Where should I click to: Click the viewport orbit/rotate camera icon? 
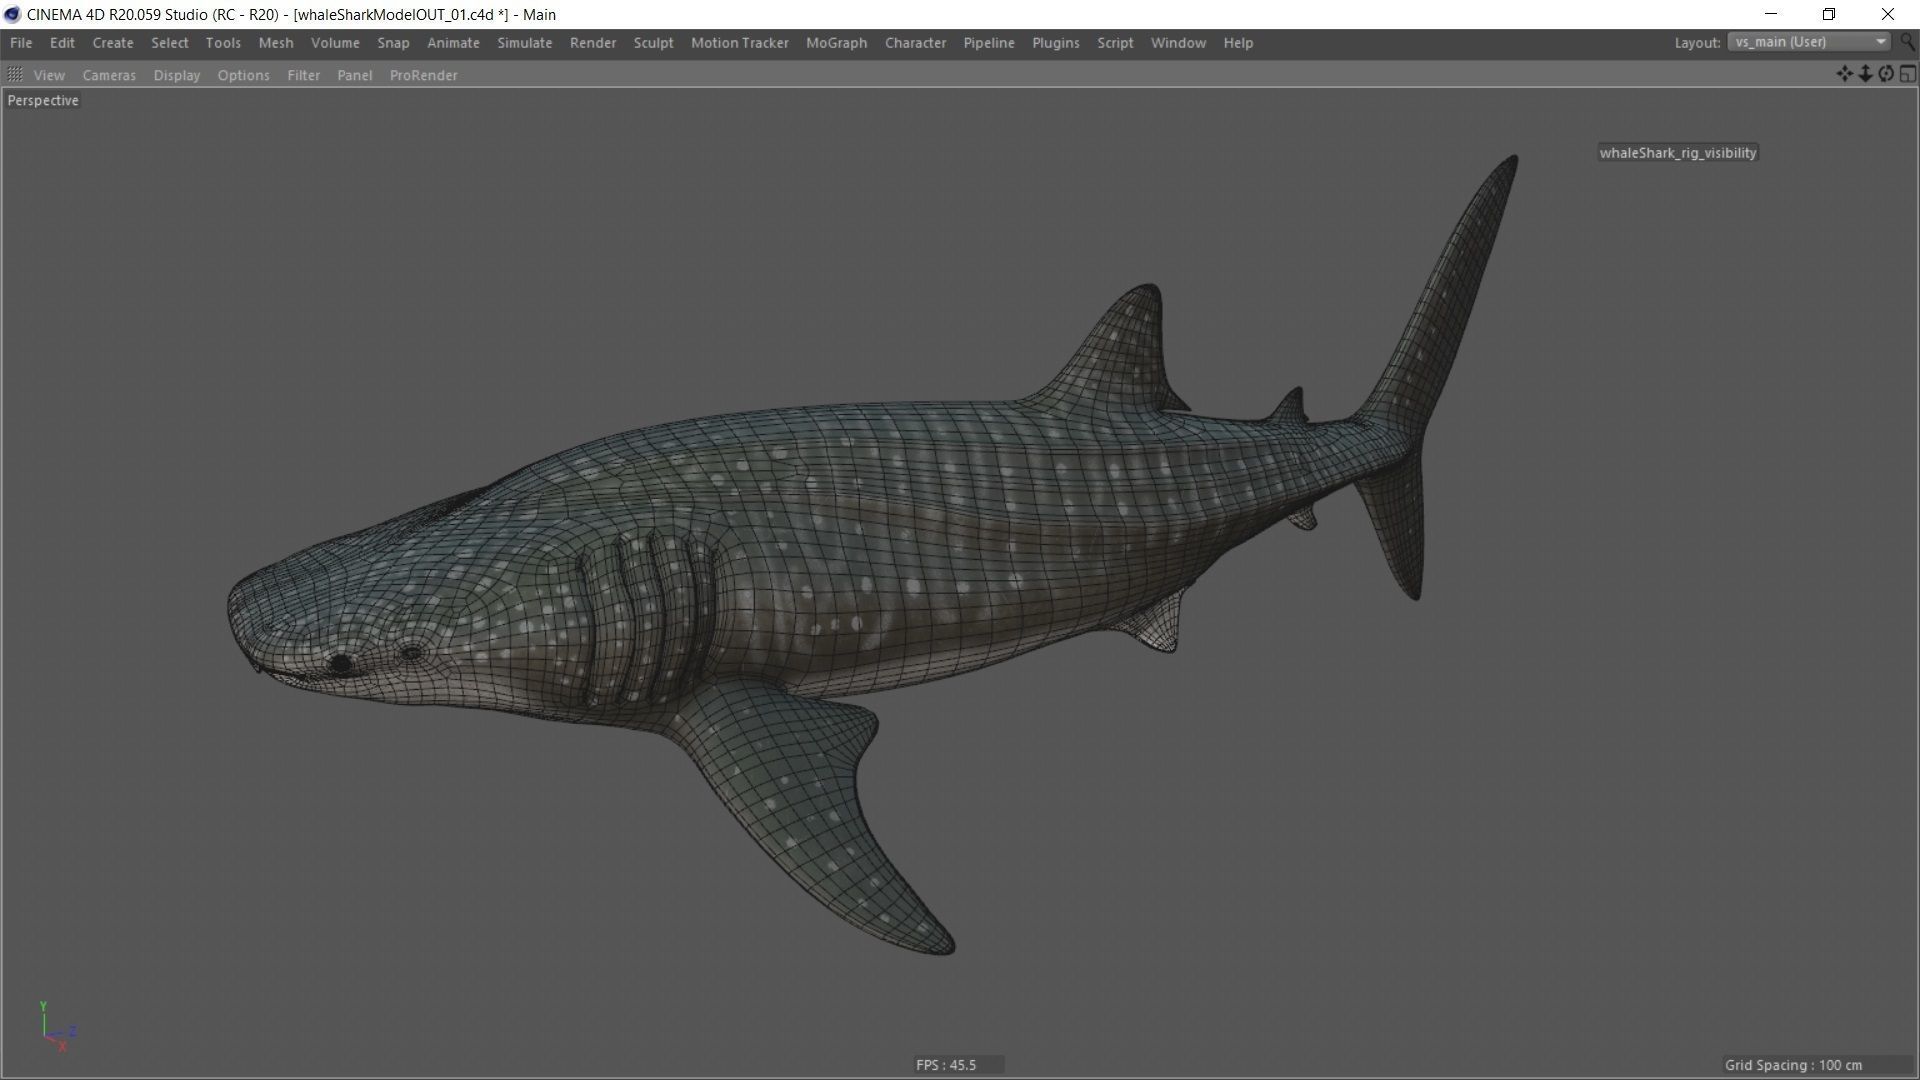click(1886, 74)
